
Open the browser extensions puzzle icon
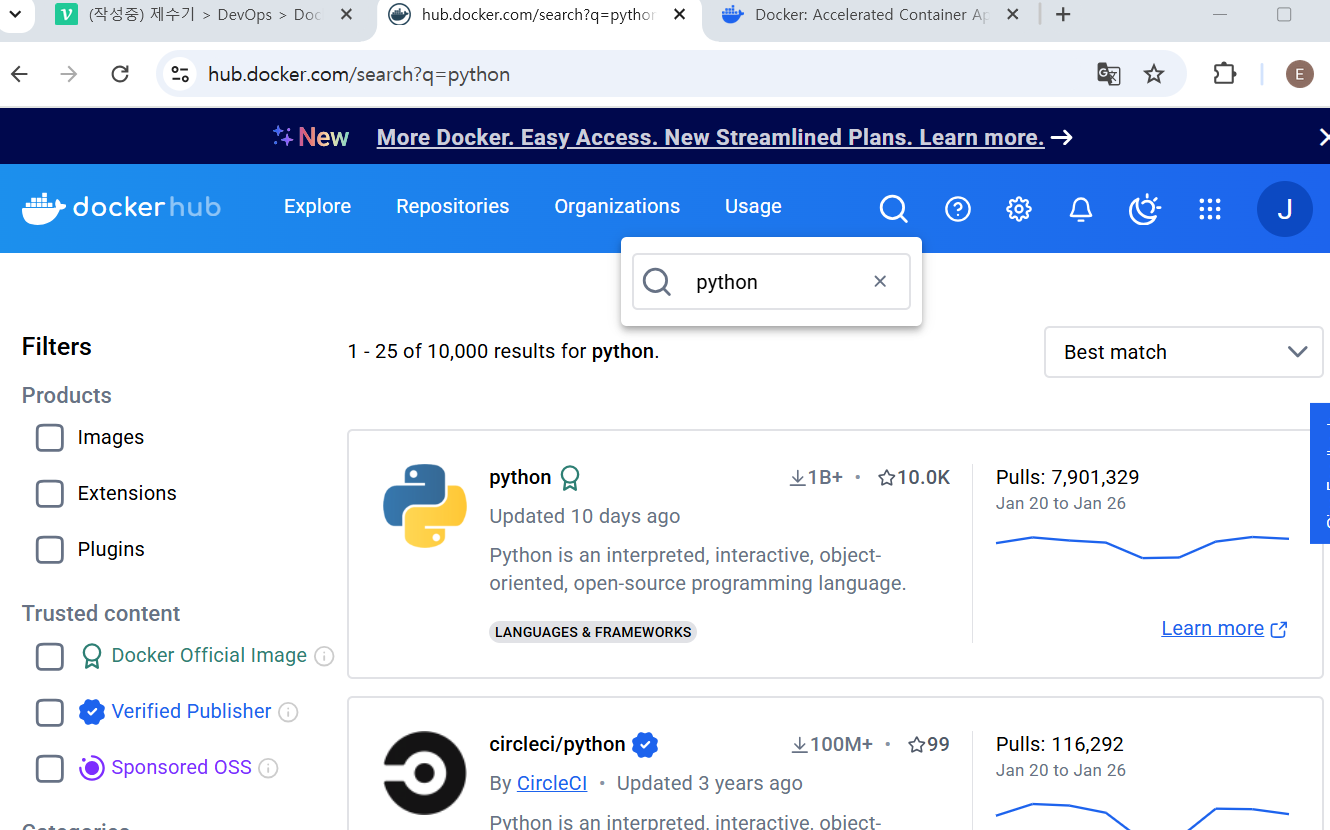click(x=1224, y=74)
